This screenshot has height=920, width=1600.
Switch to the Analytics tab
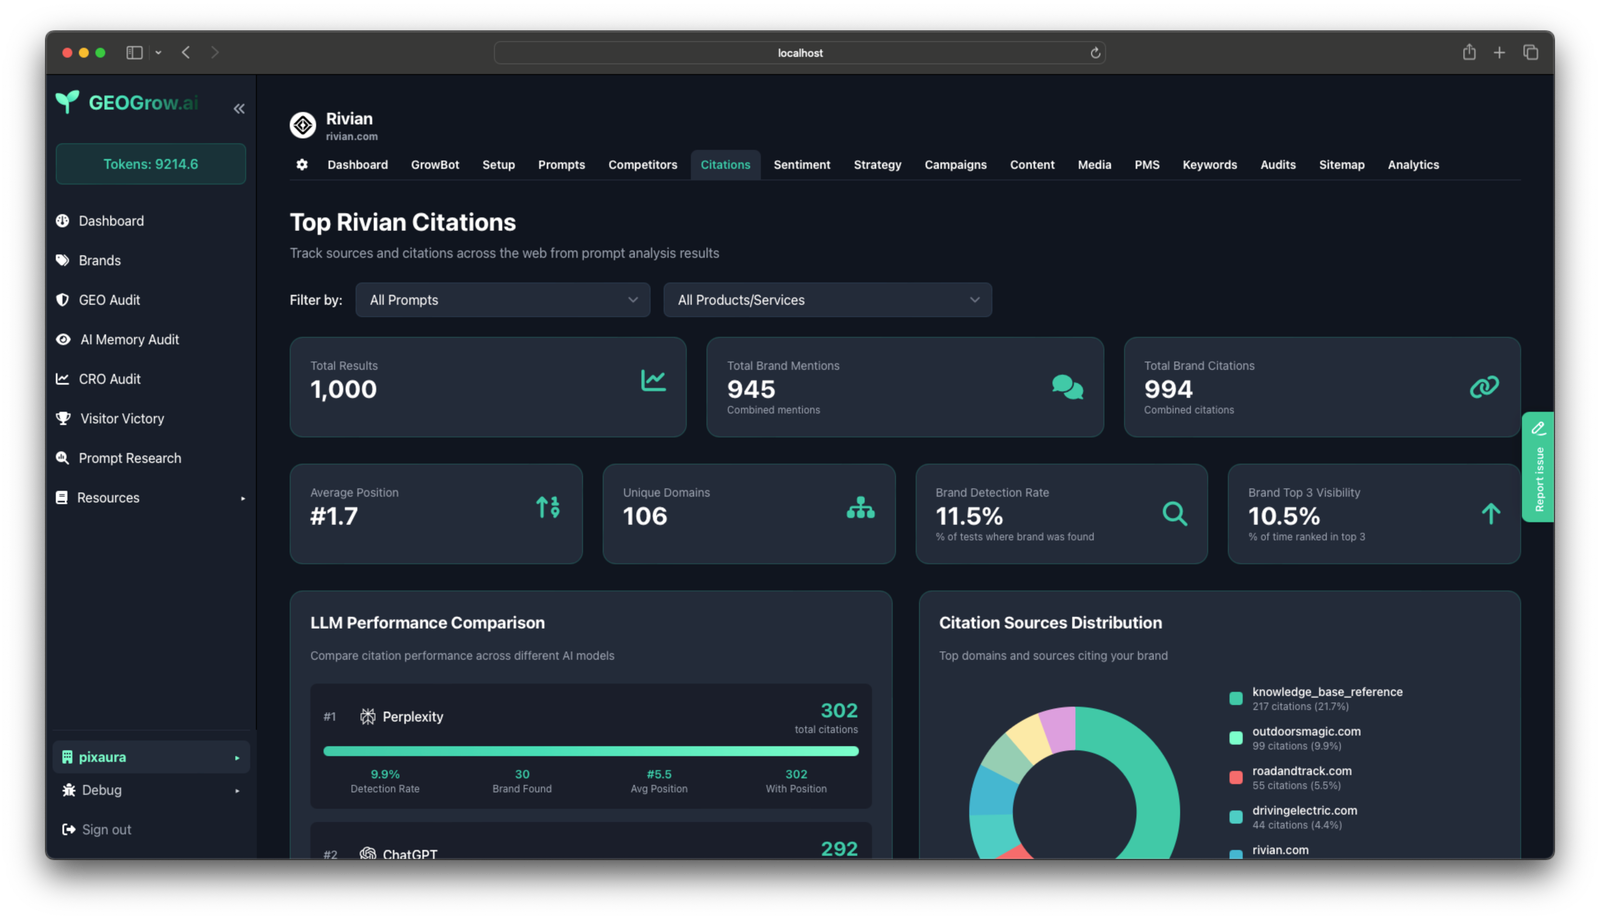1413,165
